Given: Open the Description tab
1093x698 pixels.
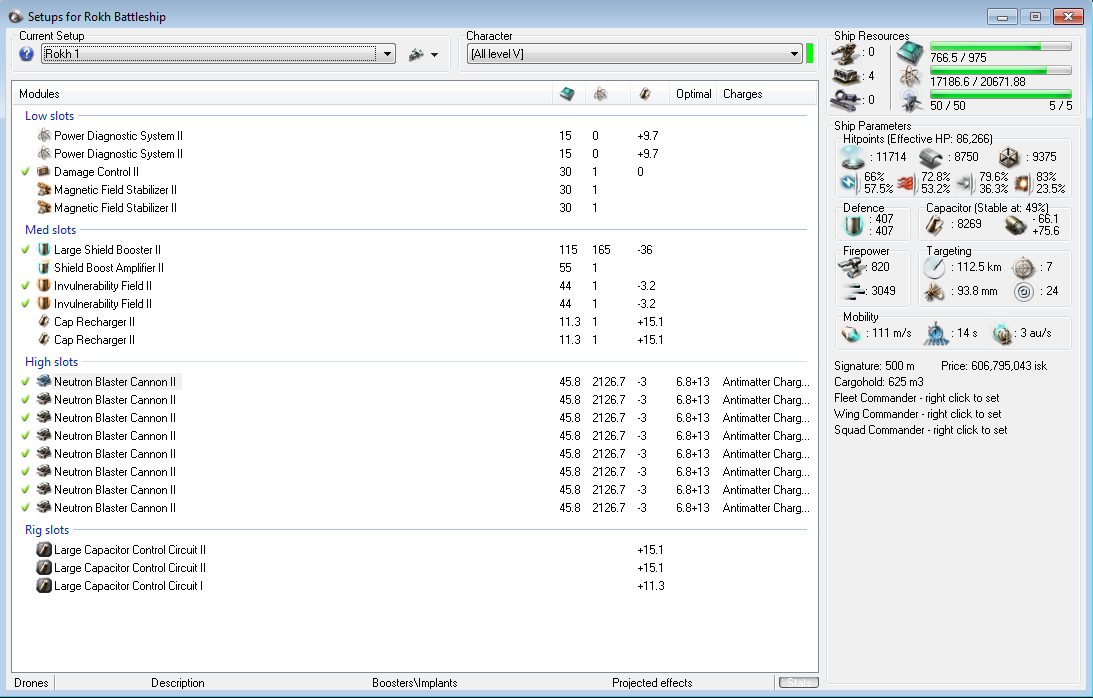Looking at the screenshot, I should click(178, 683).
